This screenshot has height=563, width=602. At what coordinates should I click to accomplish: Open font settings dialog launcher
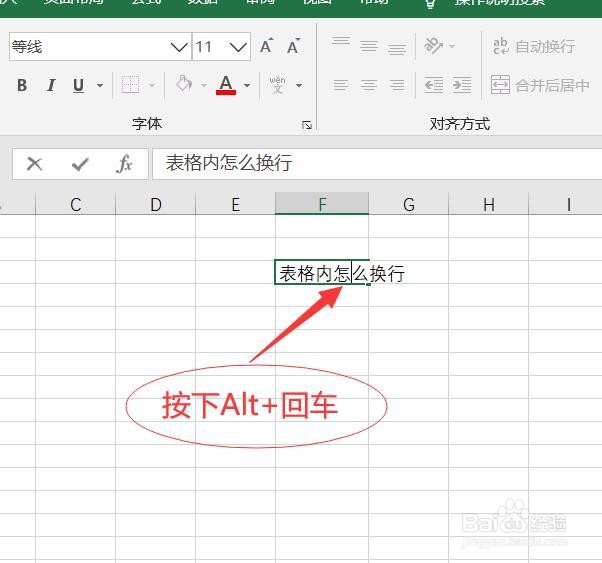(307, 125)
